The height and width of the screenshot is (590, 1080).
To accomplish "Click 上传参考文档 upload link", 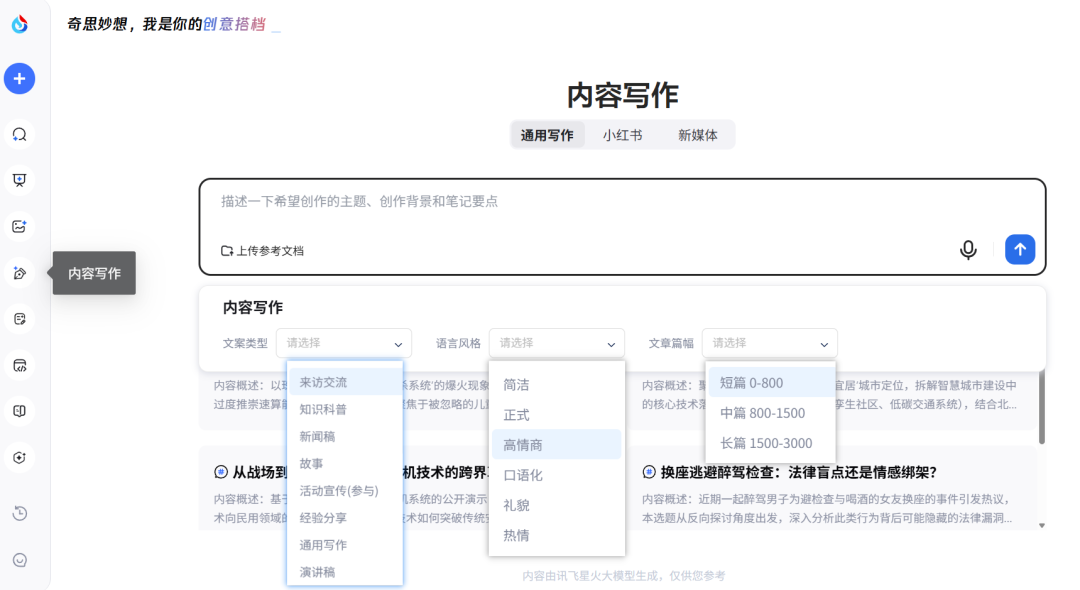I will click(262, 251).
